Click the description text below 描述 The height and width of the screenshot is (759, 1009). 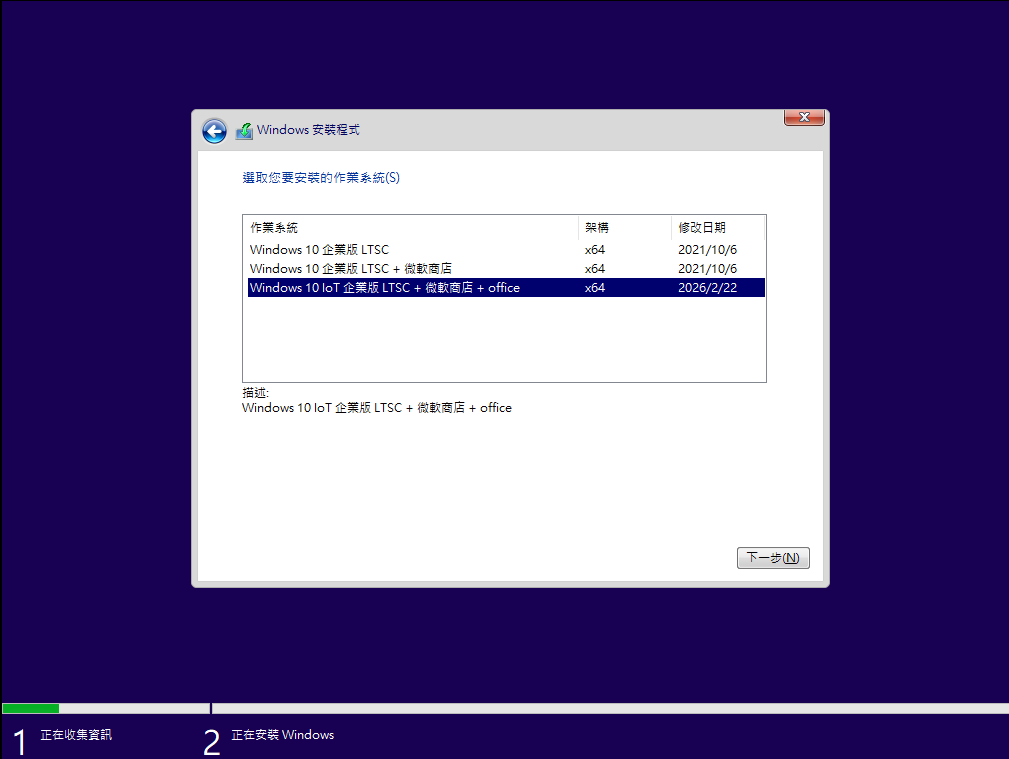click(x=376, y=408)
